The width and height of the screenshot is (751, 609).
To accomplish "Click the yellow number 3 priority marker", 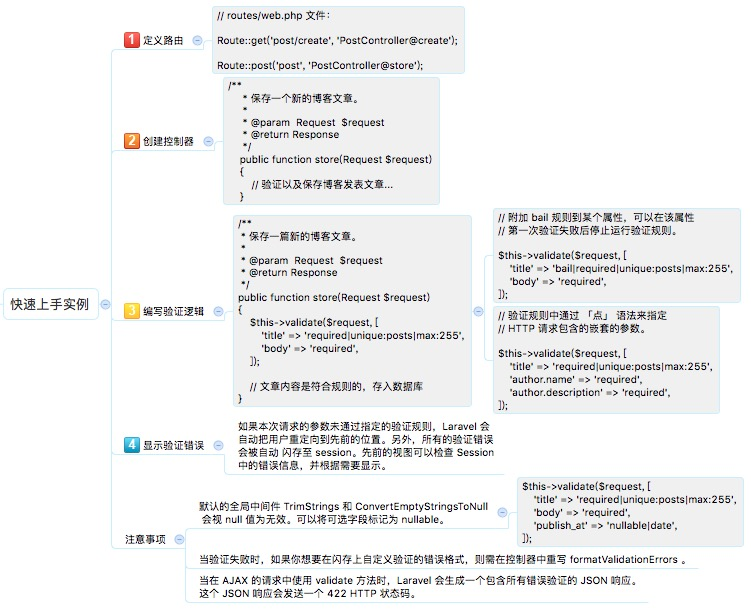I will [131, 311].
